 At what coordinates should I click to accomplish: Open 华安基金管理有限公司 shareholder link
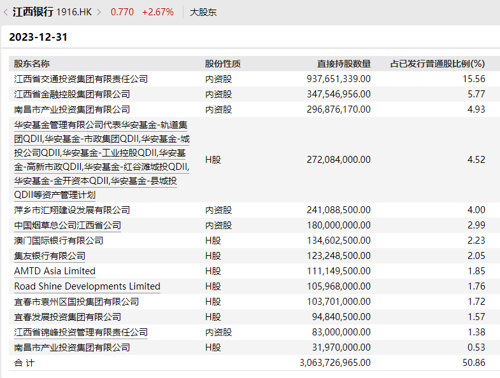pos(102,160)
